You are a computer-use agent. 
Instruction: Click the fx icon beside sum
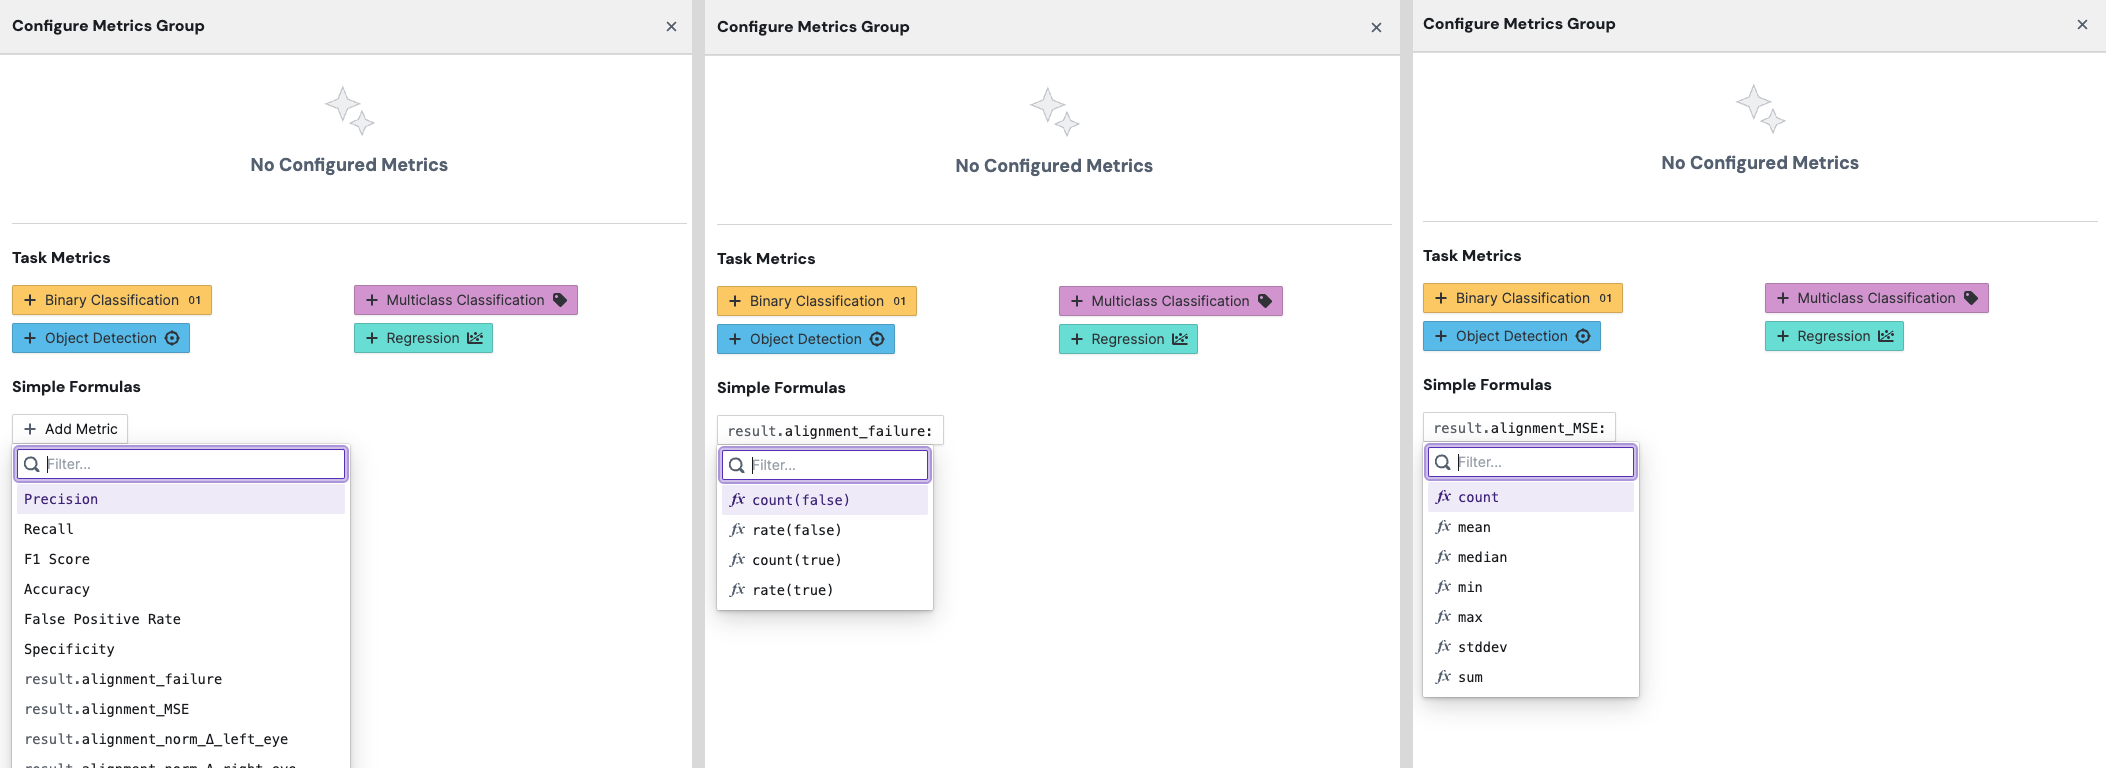point(1443,677)
